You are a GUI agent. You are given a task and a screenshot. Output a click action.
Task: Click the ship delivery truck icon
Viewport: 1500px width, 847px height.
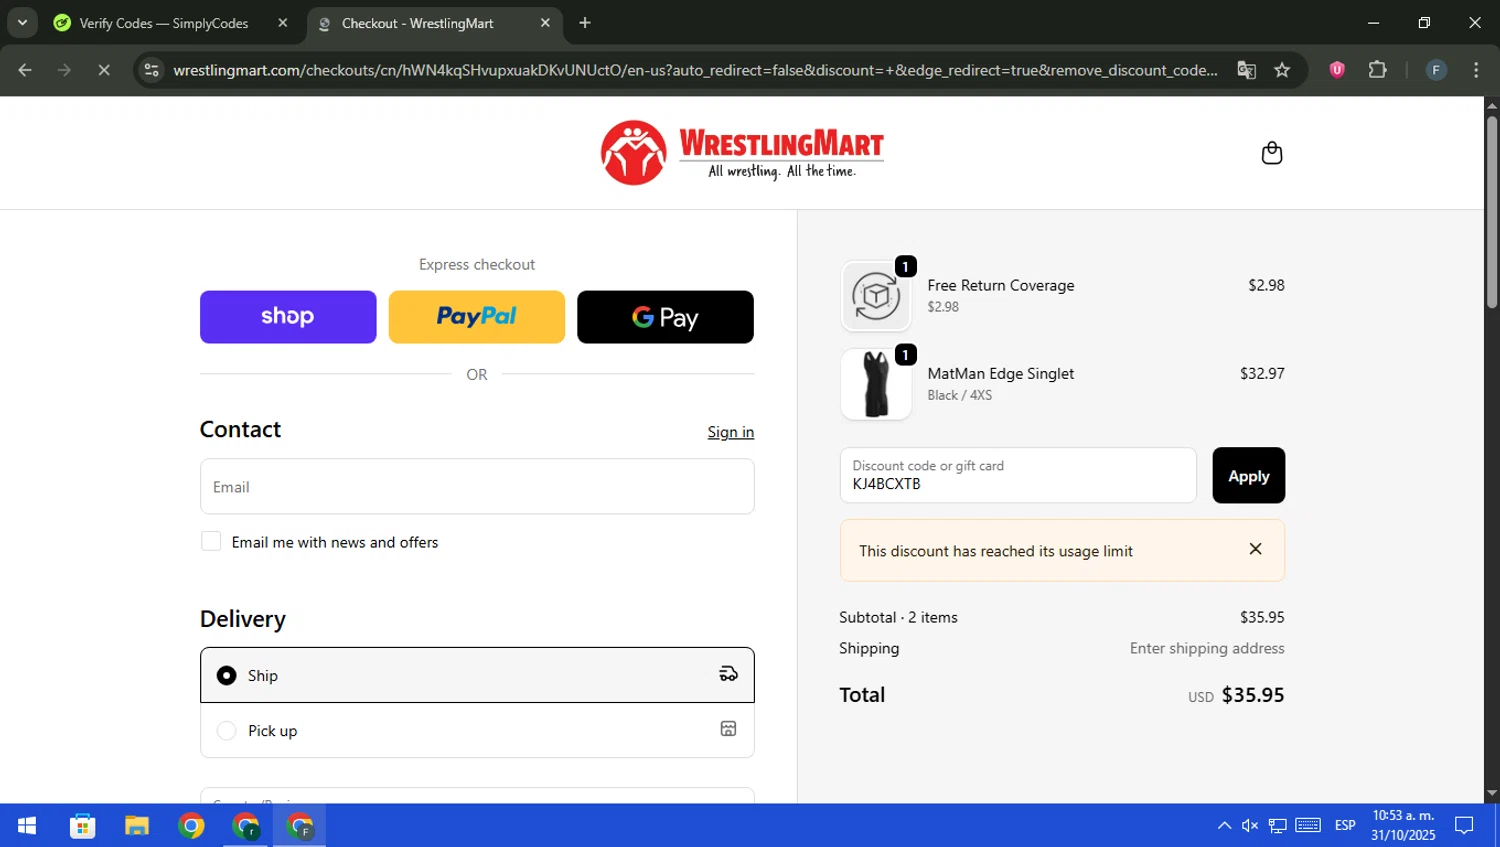click(x=728, y=674)
